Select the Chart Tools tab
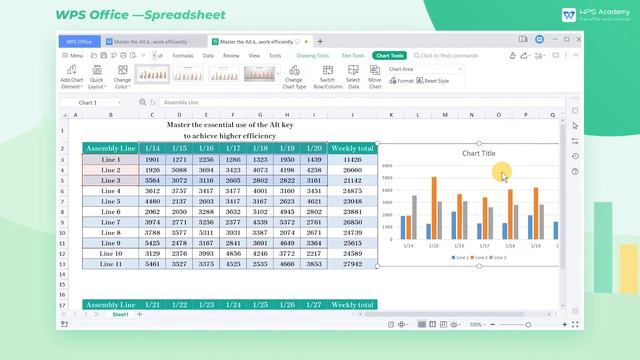640x360 pixels. pos(389,56)
